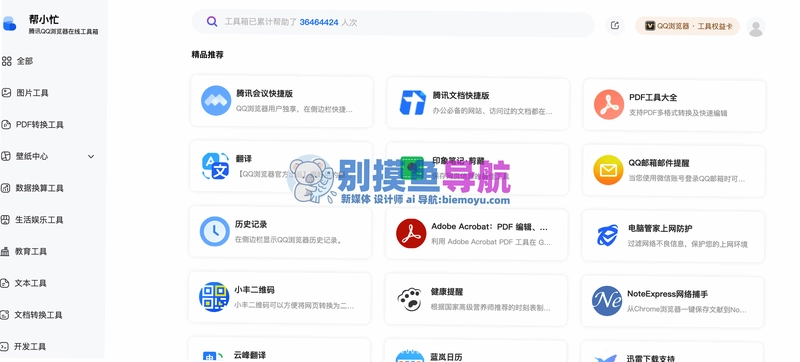This screenshot has height=362, width=800.
Task: Click the yellow QQ邮箱 envelope icon
Action: click(x=608, y=170)
